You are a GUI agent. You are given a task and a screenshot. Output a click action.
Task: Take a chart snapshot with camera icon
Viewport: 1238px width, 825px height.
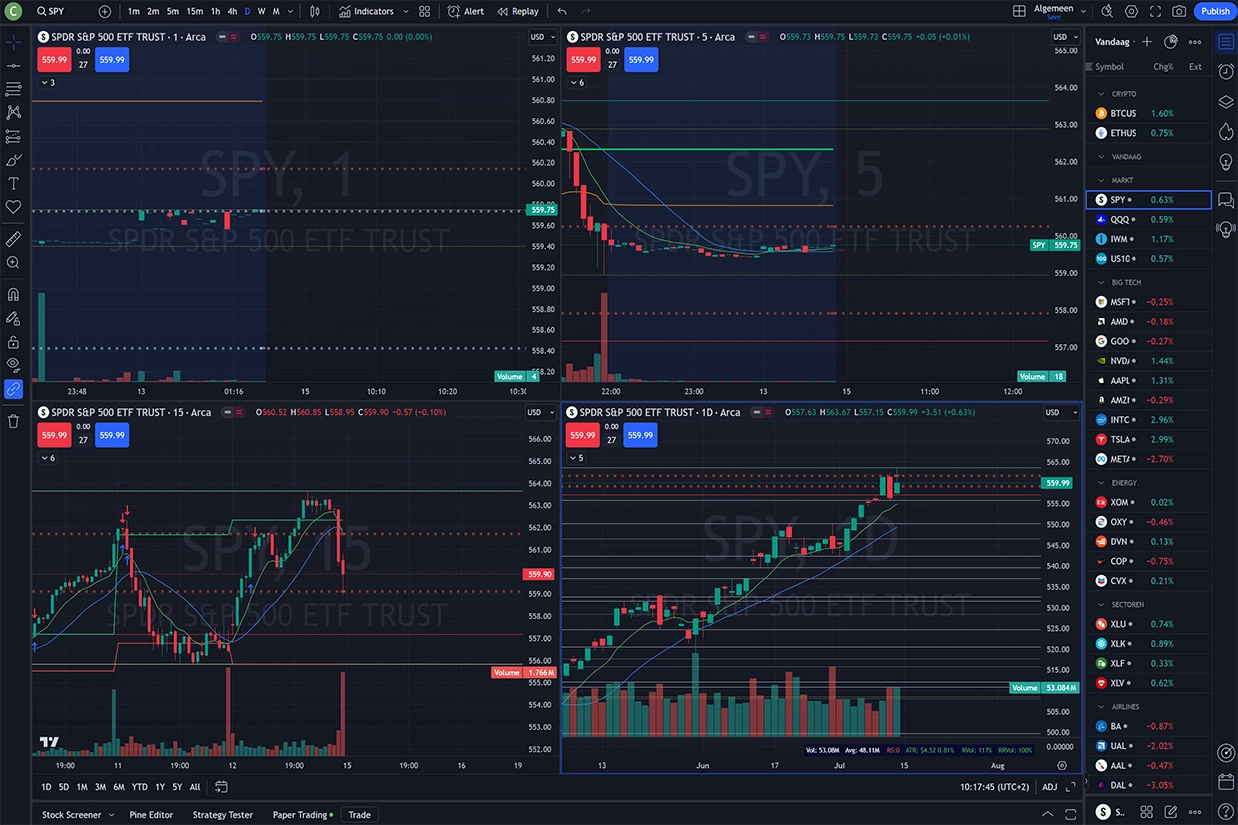pos(1179,11)
